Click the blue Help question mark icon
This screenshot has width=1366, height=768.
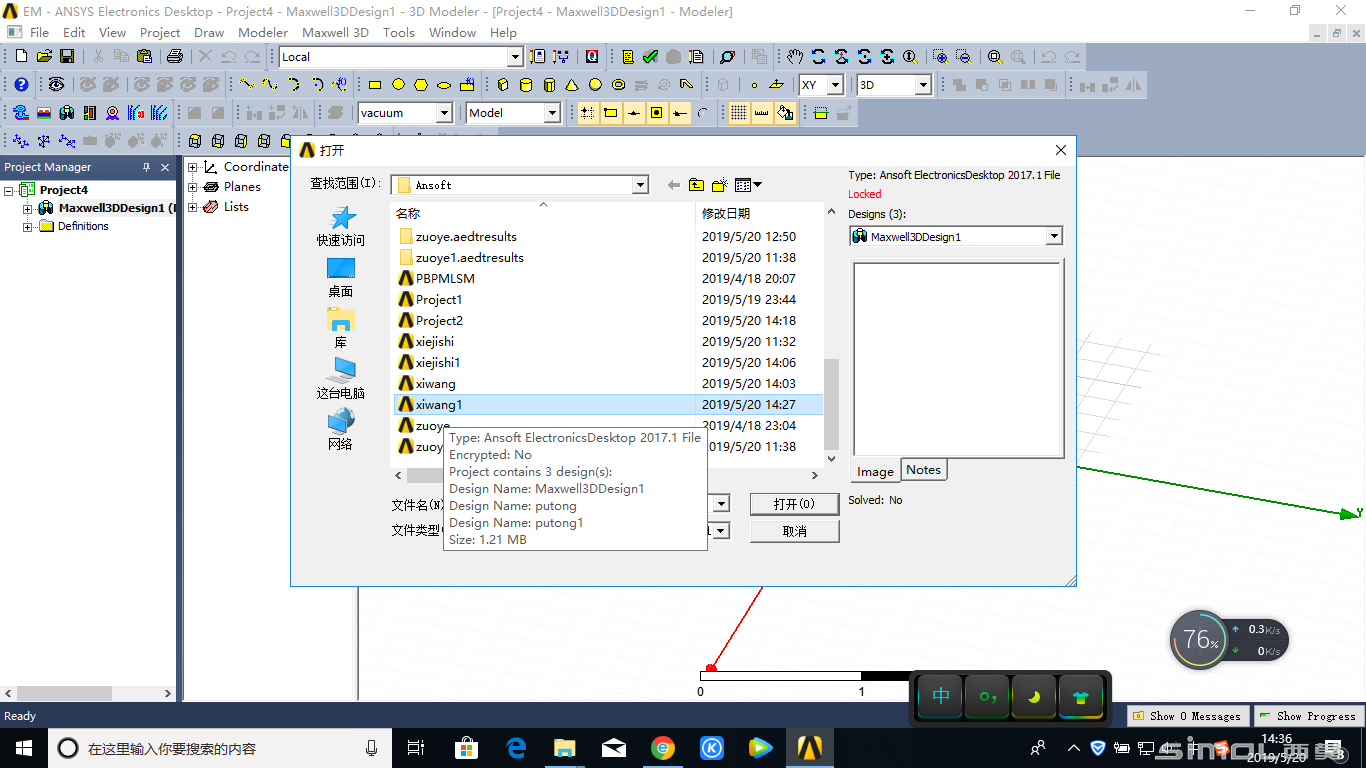click(21, 85)
